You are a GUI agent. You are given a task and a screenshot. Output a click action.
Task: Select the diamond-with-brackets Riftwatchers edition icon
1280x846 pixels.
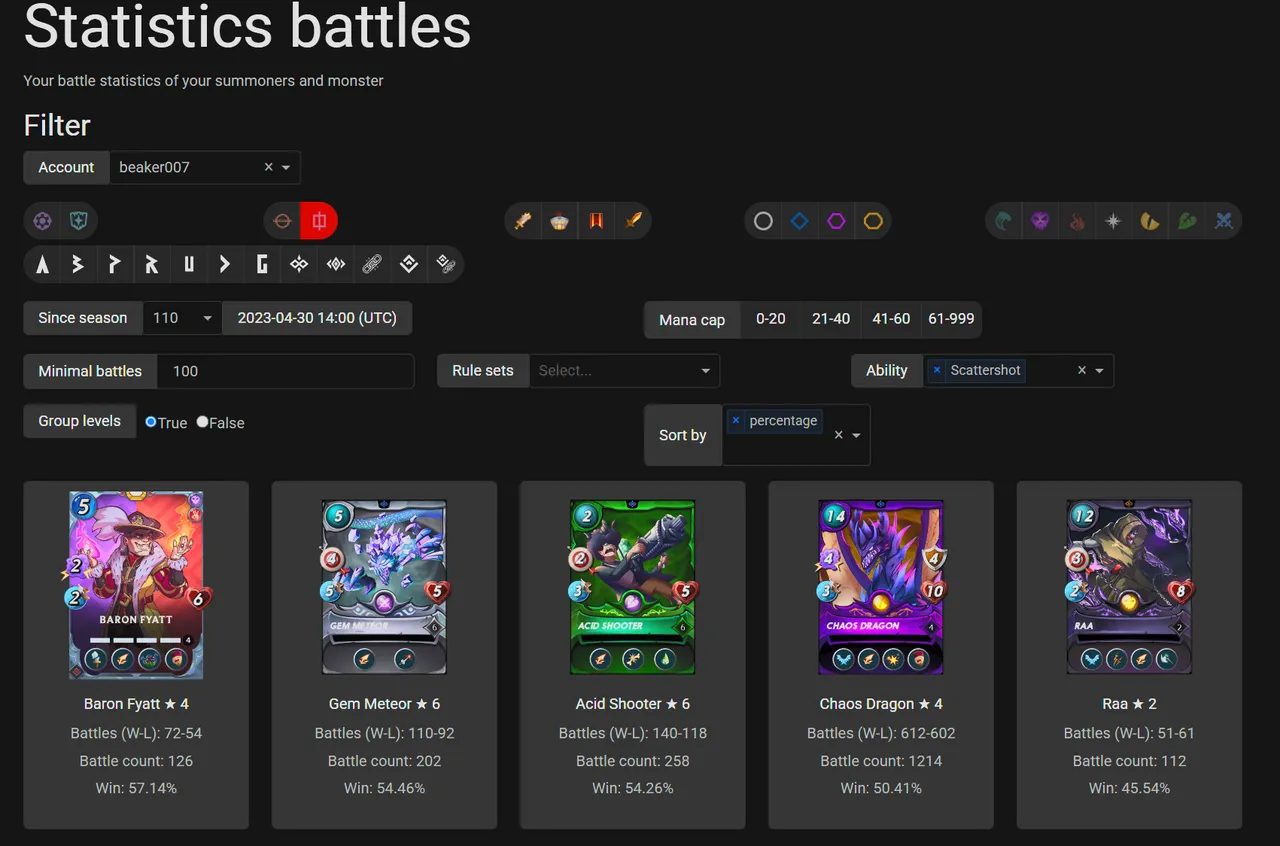pos(335,264)
